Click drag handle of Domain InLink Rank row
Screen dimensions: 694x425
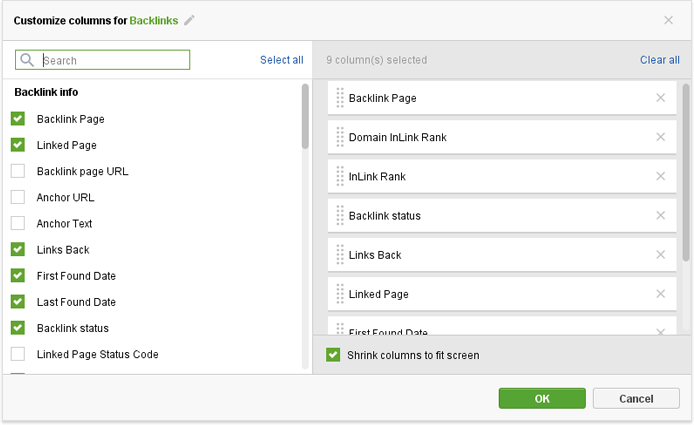point(340,137)
